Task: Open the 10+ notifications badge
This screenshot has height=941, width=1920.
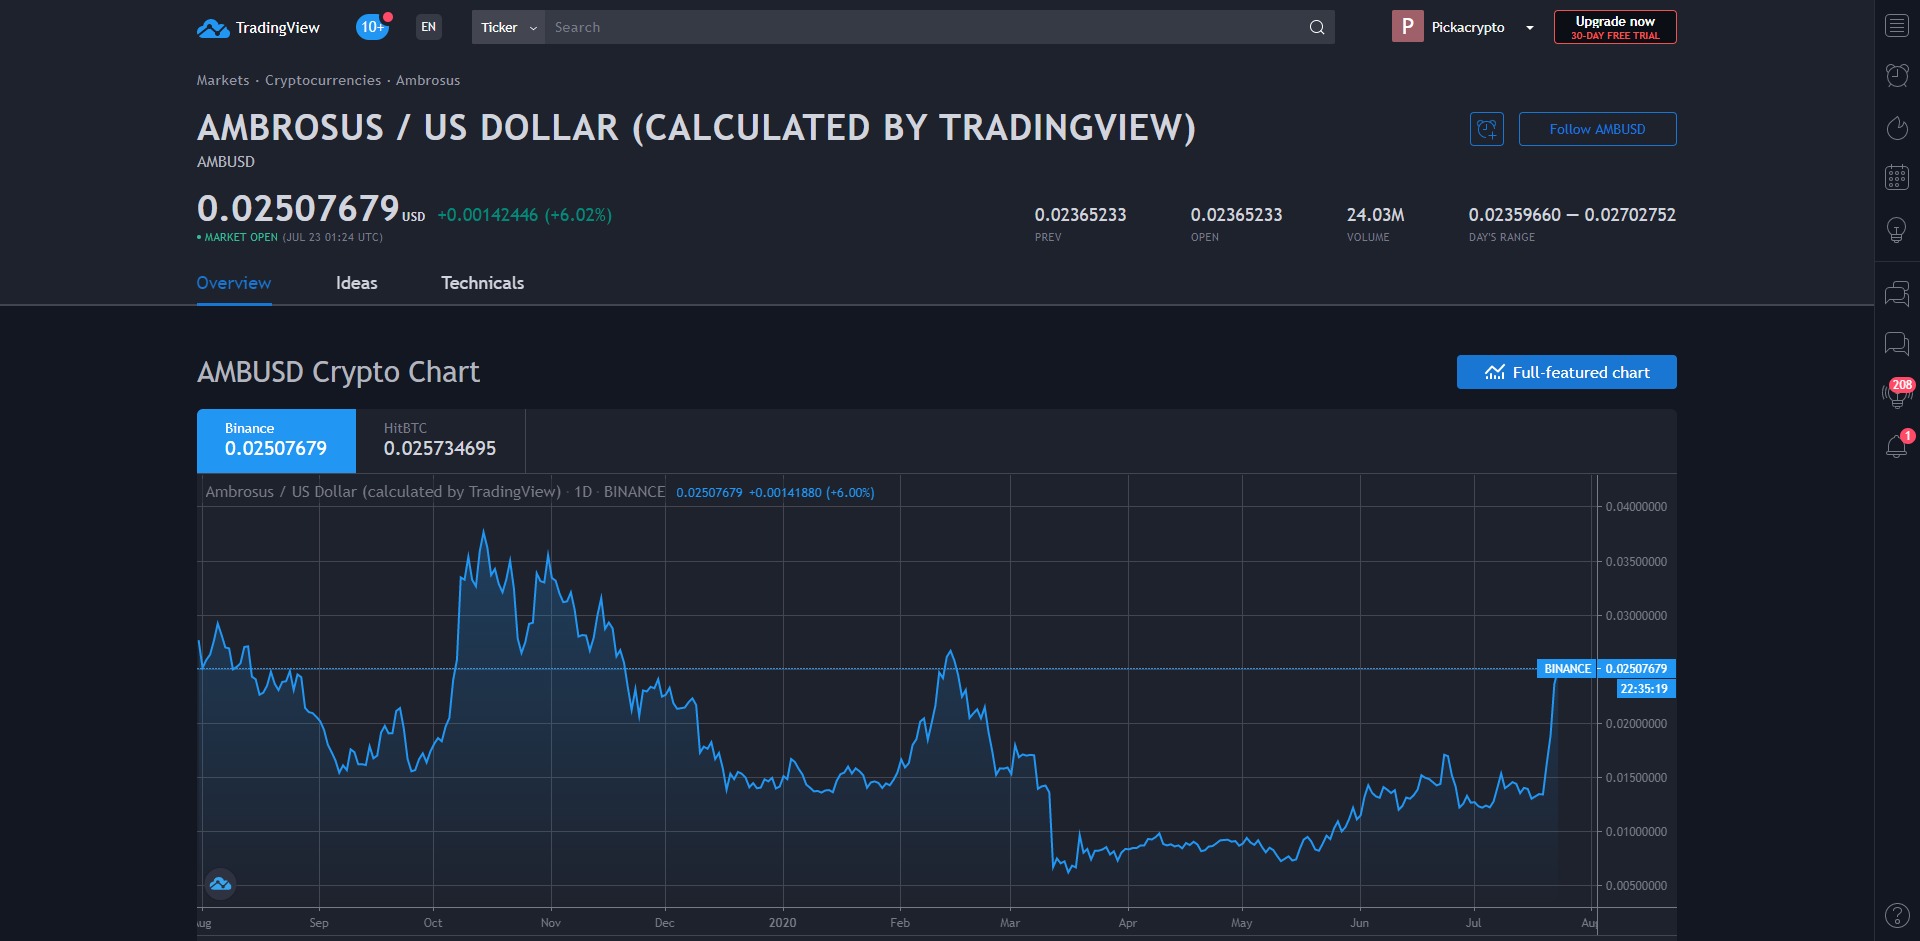Action: 373,27
